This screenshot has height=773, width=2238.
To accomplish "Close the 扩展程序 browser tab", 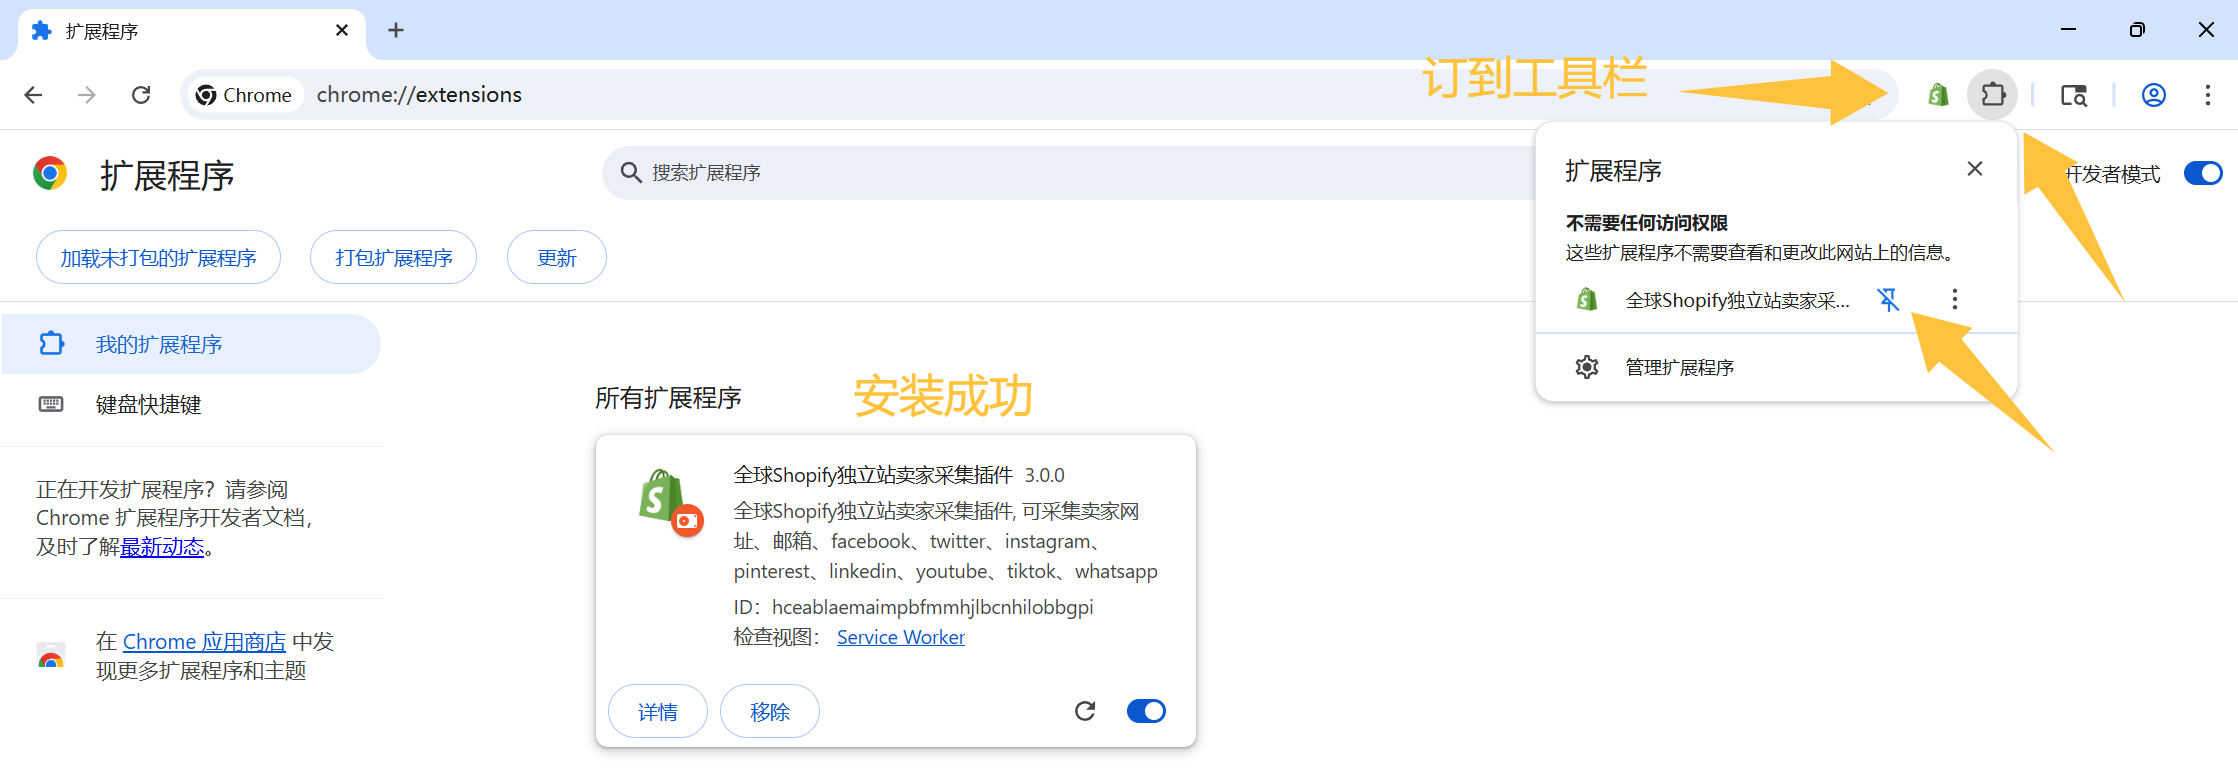I will click(342, 30).
